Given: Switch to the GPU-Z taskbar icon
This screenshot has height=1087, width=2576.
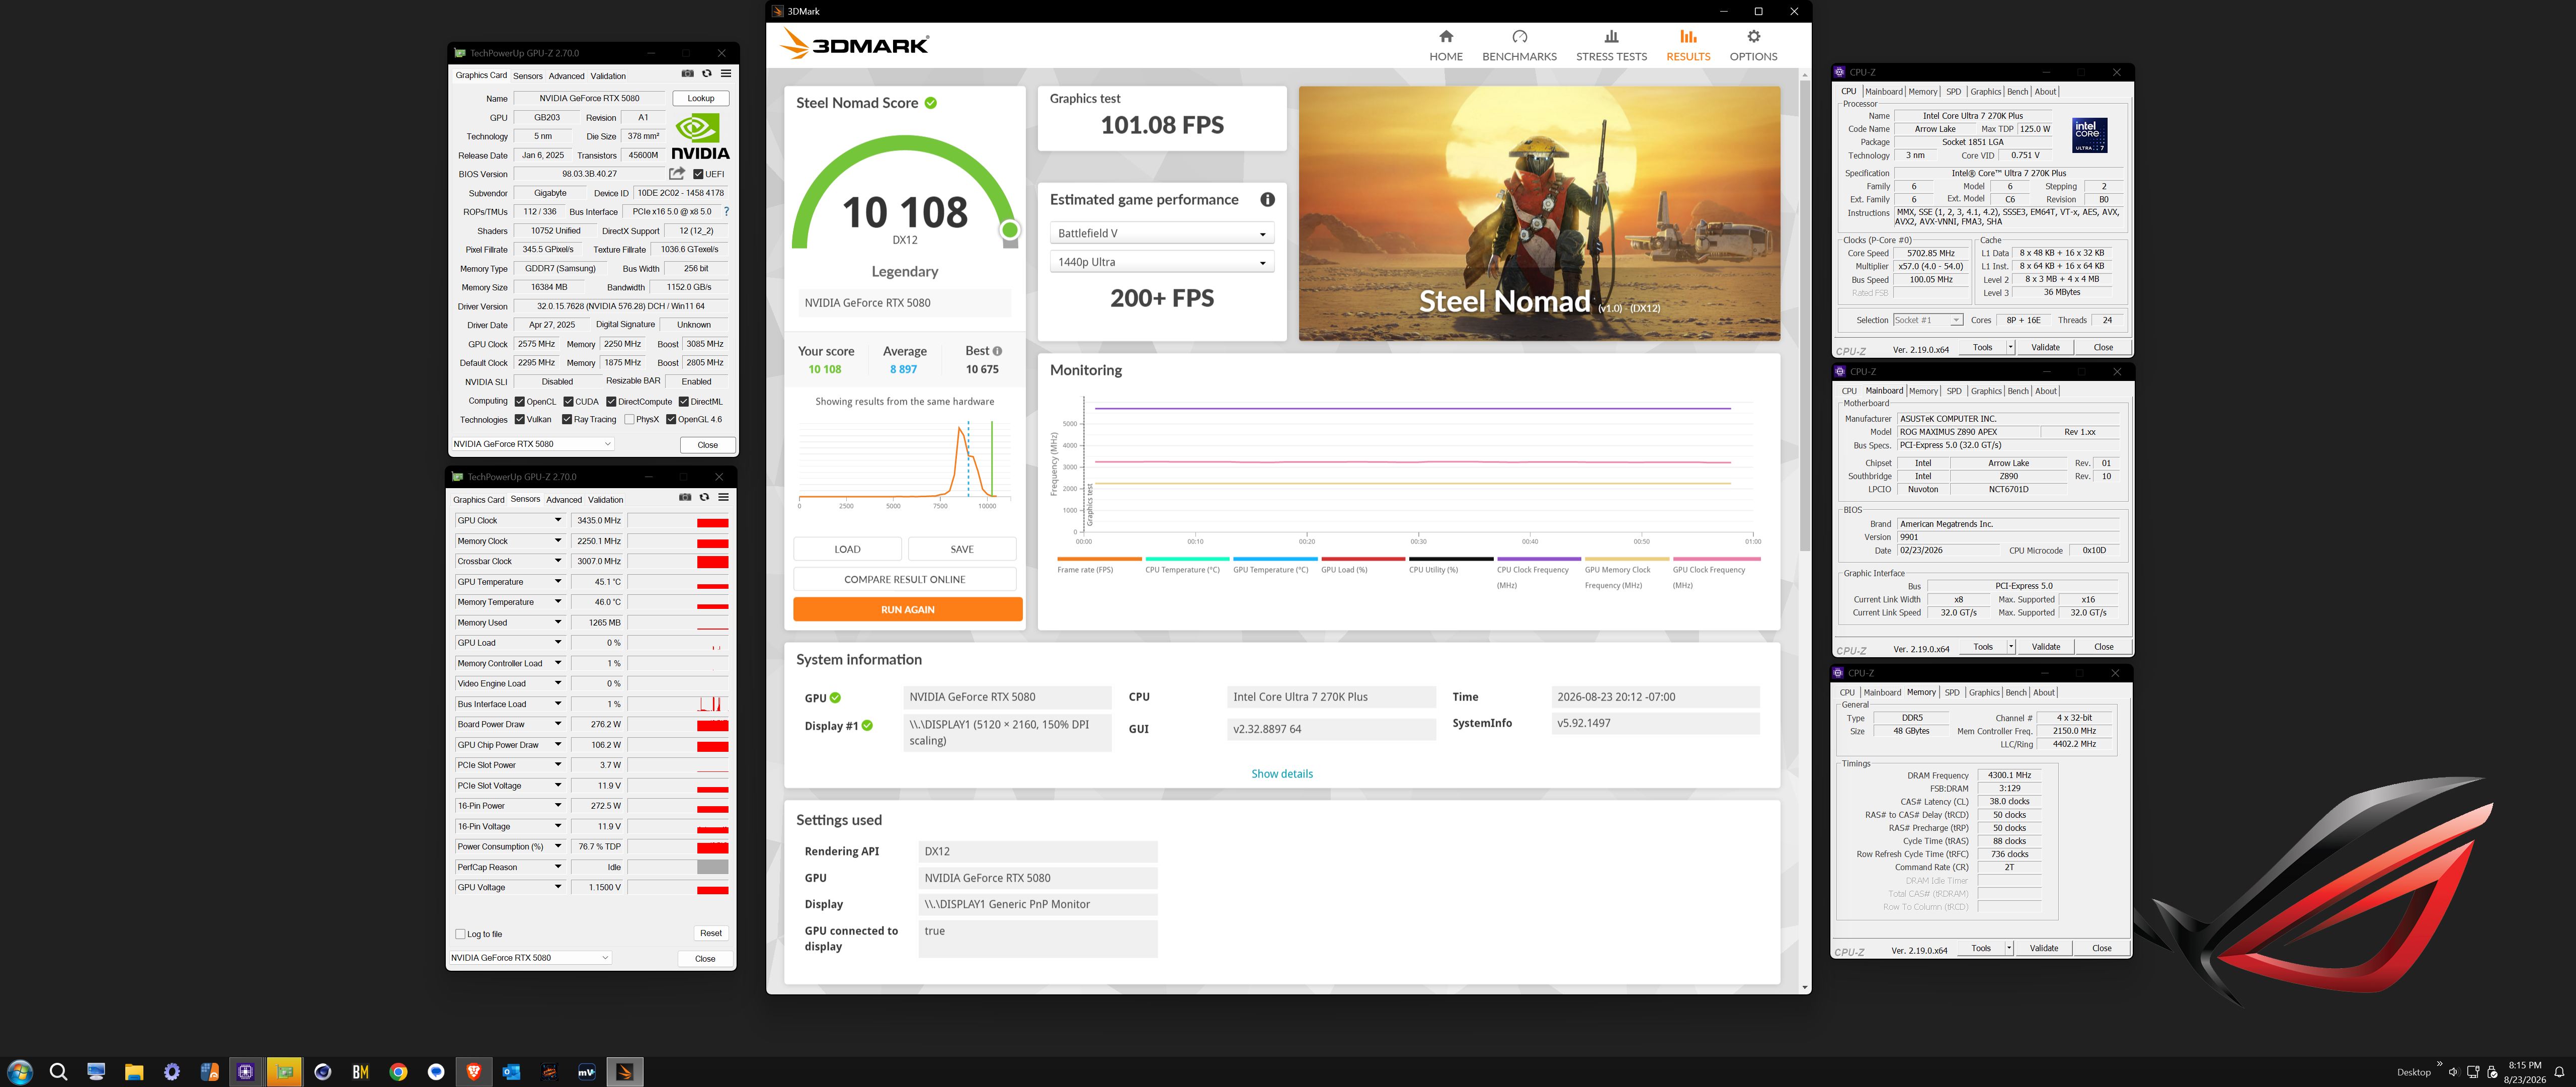Looking at the screenshot, I should pyautogui.click(x=285, y=1072).
